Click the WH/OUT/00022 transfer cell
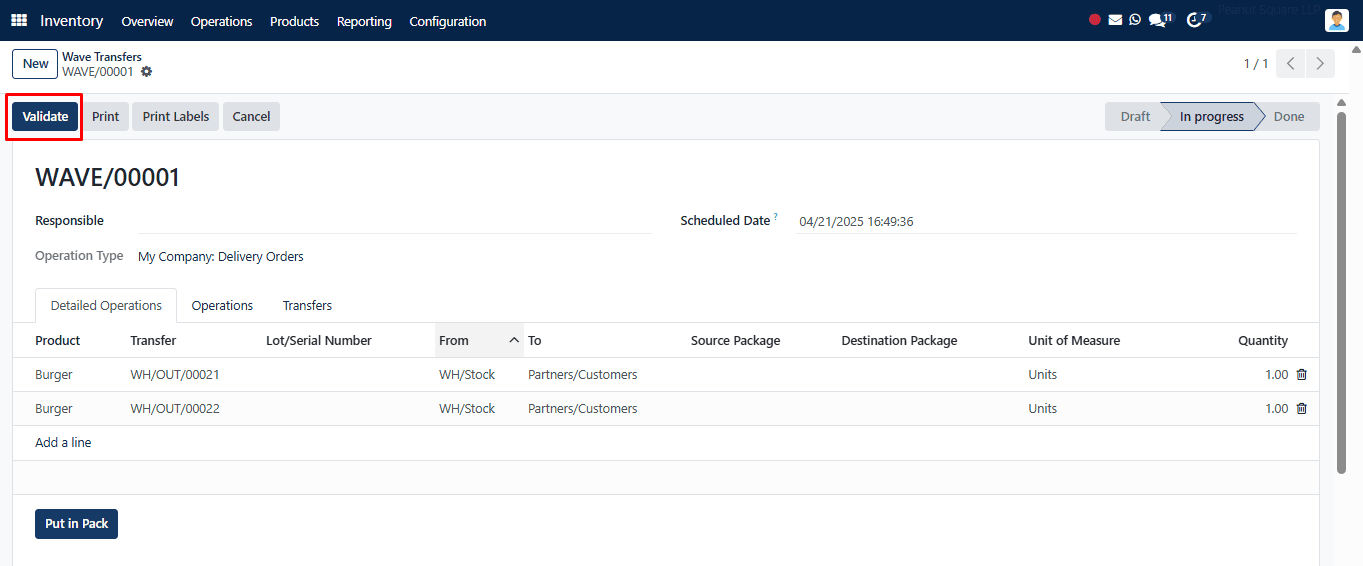The width and height of the screenshot is (1363, 566). click(x=175, y=409)
